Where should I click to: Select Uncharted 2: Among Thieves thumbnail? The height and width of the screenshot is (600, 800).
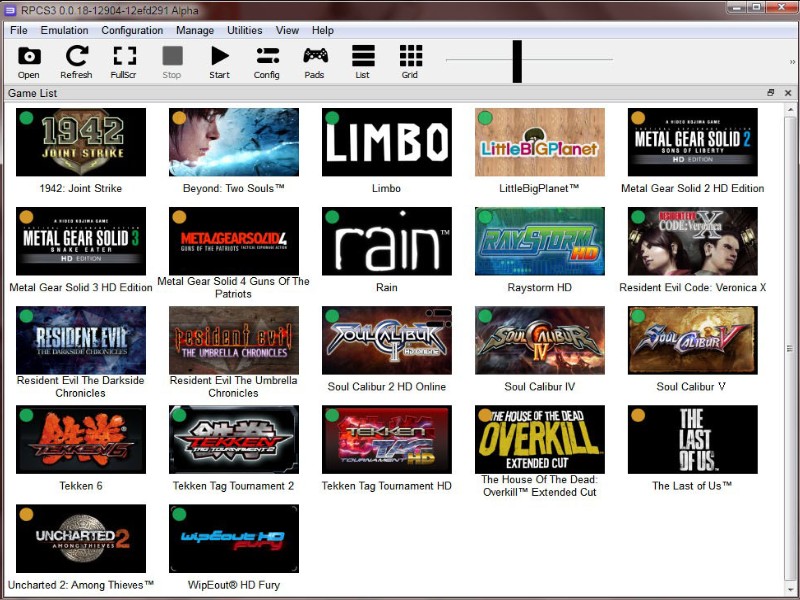(x=81, y=538)
